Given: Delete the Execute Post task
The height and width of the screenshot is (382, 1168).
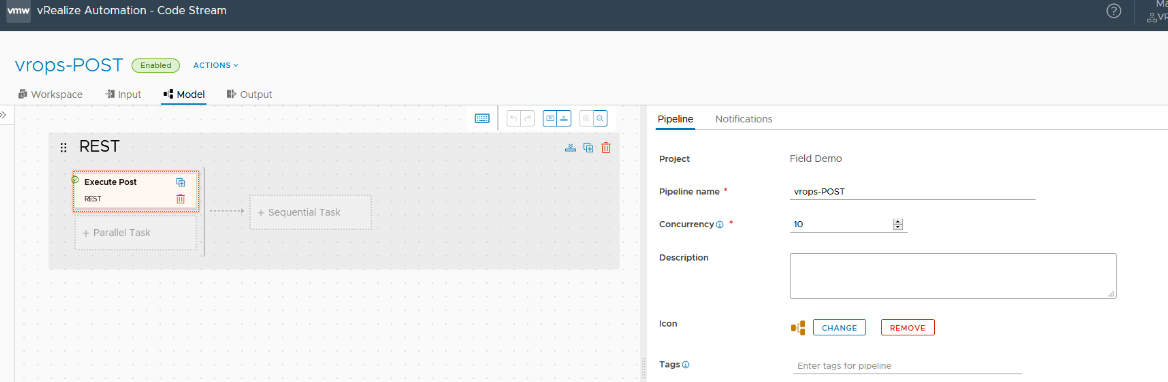Looking at the screenshot, I should pos(180,199).
